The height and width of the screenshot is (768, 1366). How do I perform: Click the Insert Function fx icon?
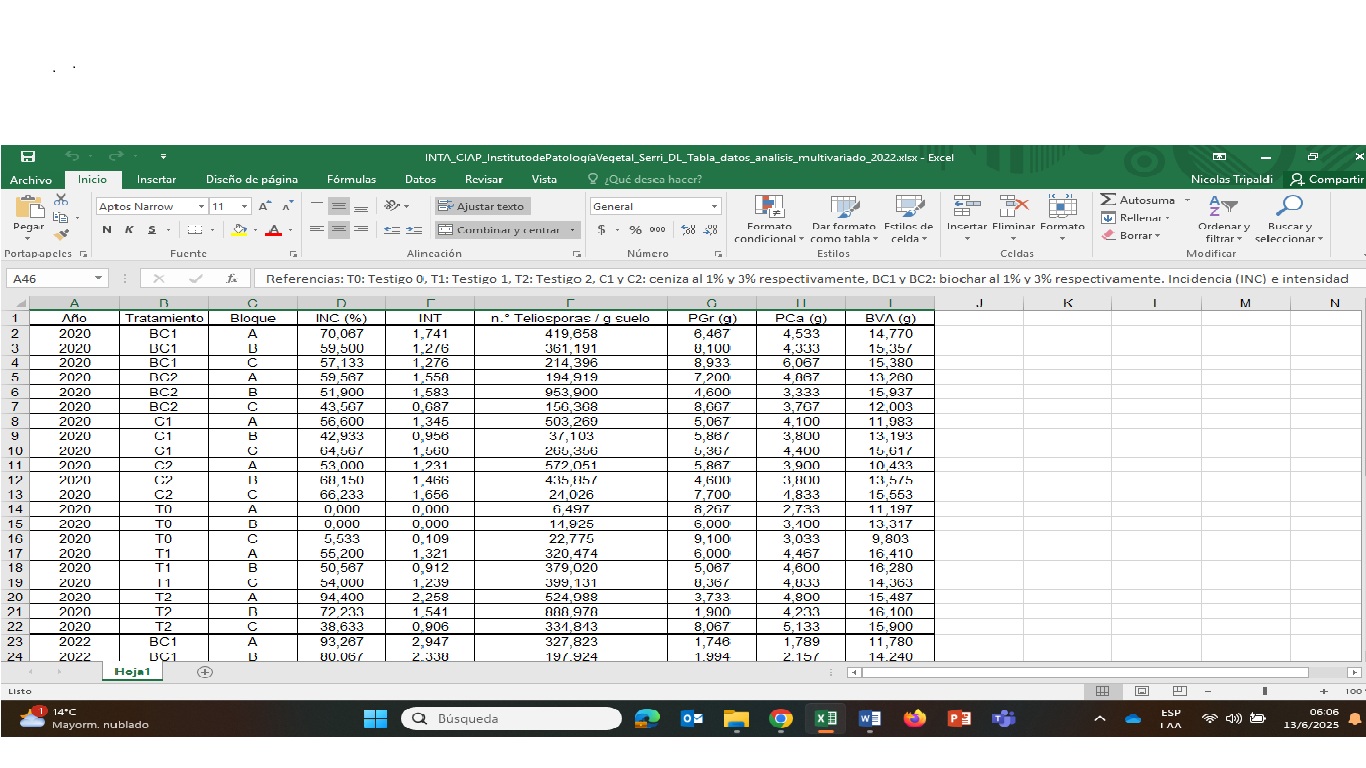[x=232, y=279]
